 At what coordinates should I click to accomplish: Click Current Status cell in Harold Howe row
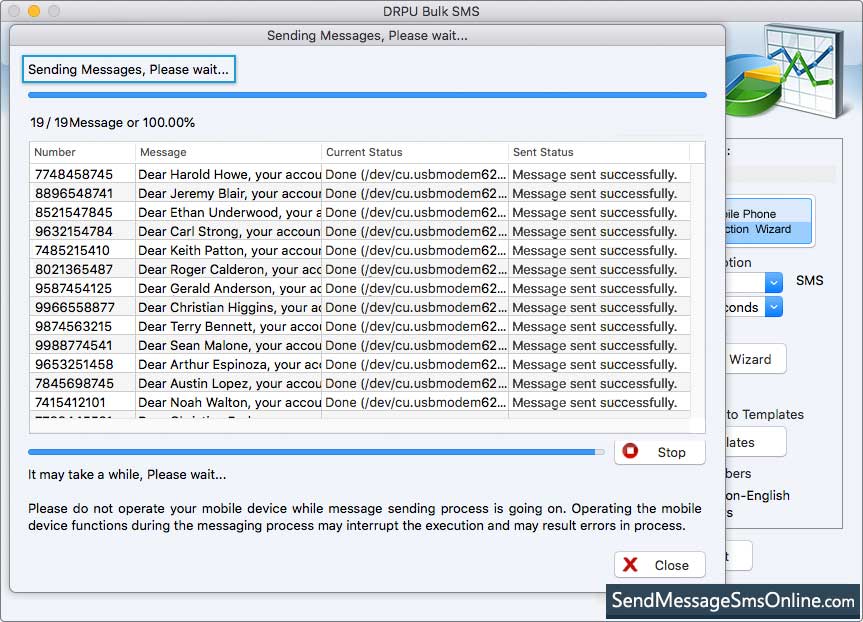415,174
